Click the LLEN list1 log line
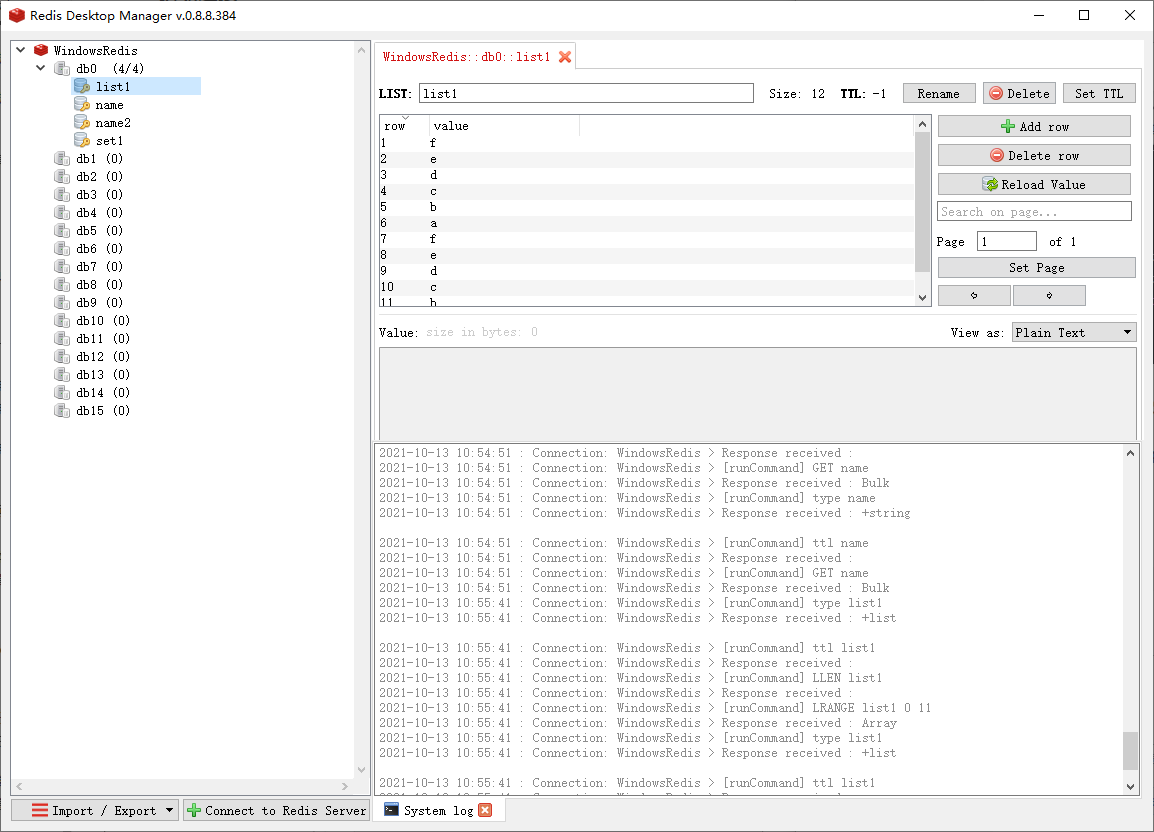 [x=631, y=677]
